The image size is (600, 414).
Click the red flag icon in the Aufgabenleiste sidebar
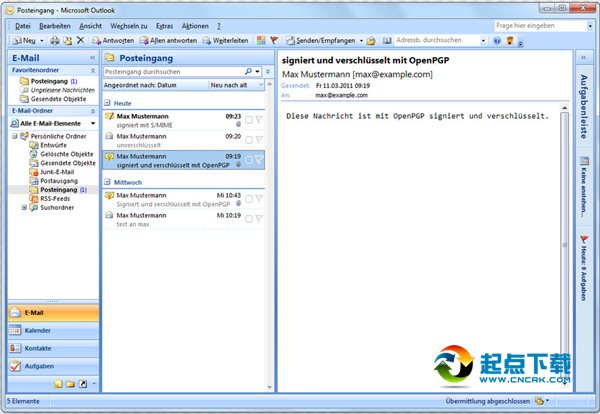tap(584, 240)
